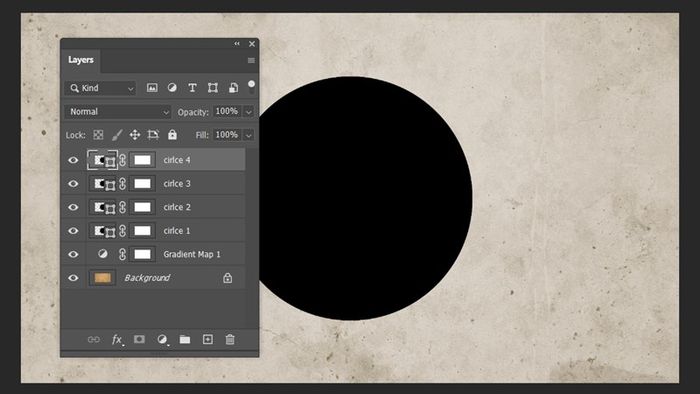The image size is (700, 394).
Task: Select the cirlce 3 layer mask thumbnail
Action: point(142,184)
